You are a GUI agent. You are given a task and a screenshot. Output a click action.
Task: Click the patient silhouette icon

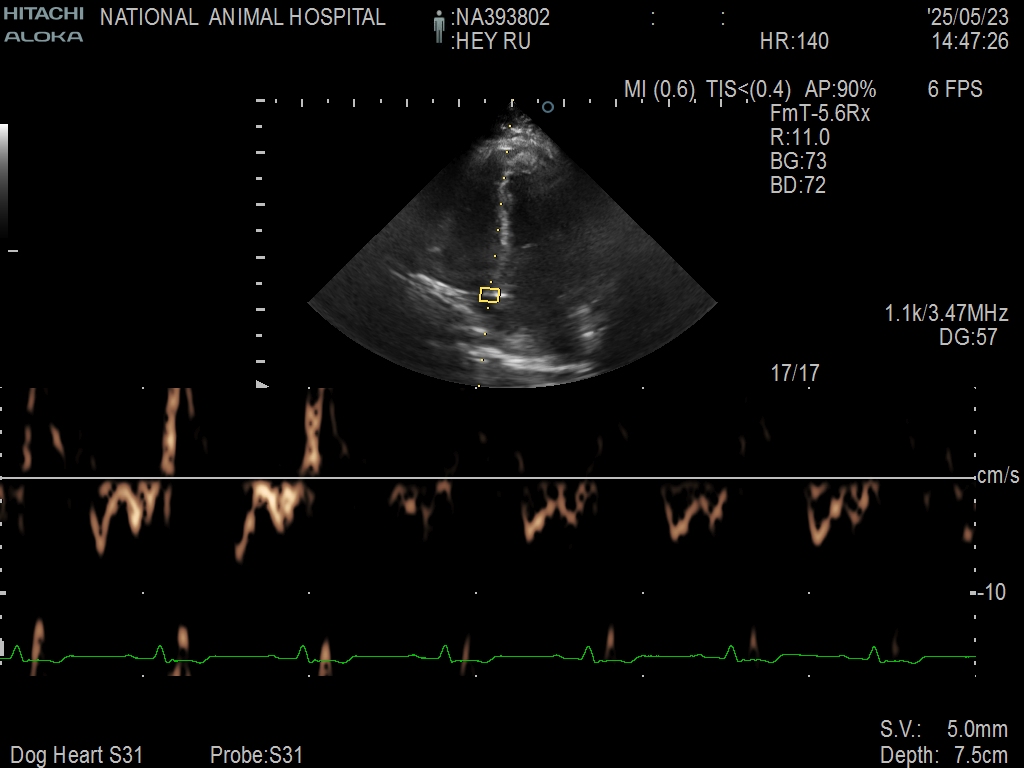[438, 28]
